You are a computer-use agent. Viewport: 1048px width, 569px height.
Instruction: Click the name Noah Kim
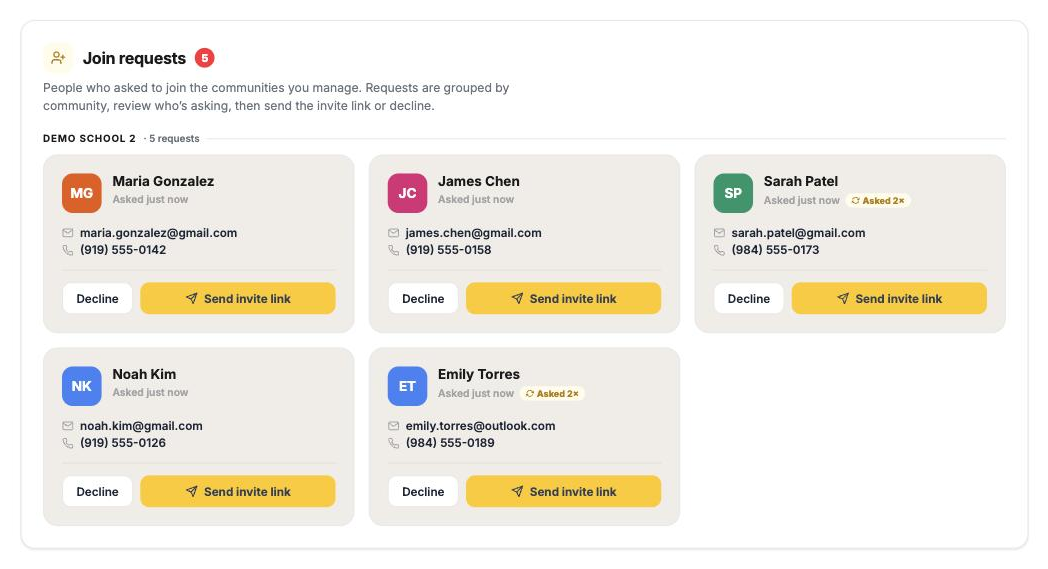pyautogui.click(x=144, y=374)
